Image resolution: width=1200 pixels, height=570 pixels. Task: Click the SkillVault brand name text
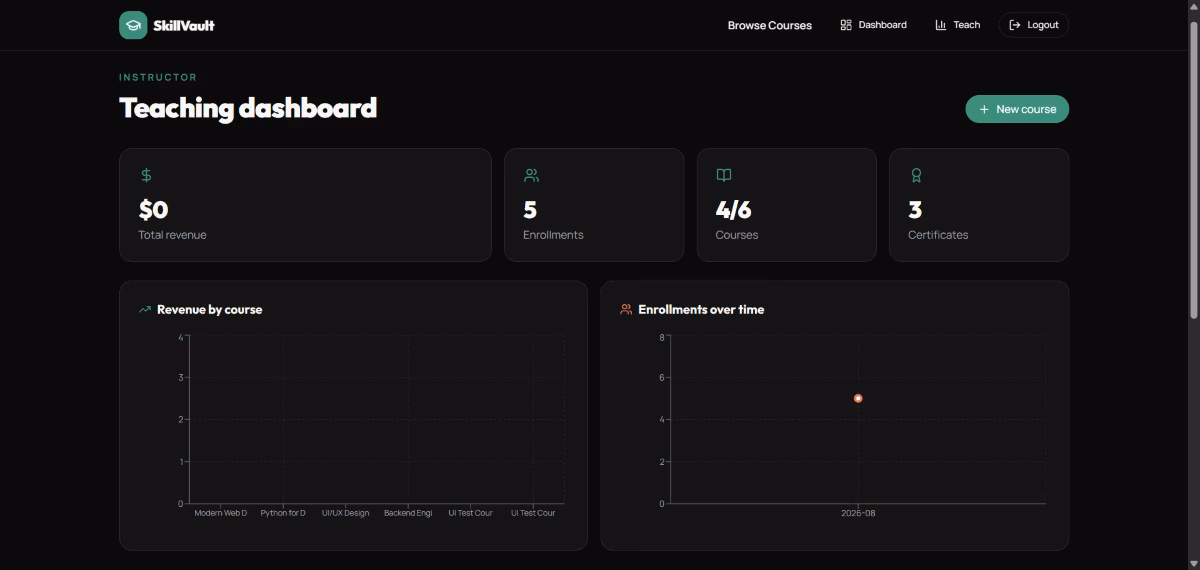[x=185, y=25]
